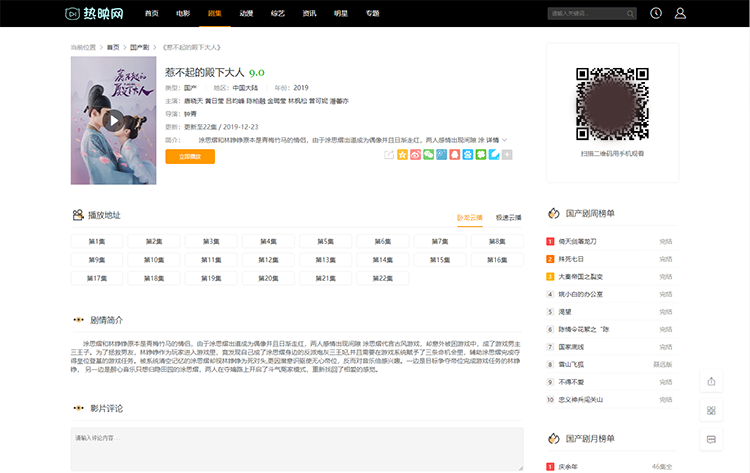The image size is (750, 473).
Task: Open ranked item 拜托七日
Action: pos(571,259)
